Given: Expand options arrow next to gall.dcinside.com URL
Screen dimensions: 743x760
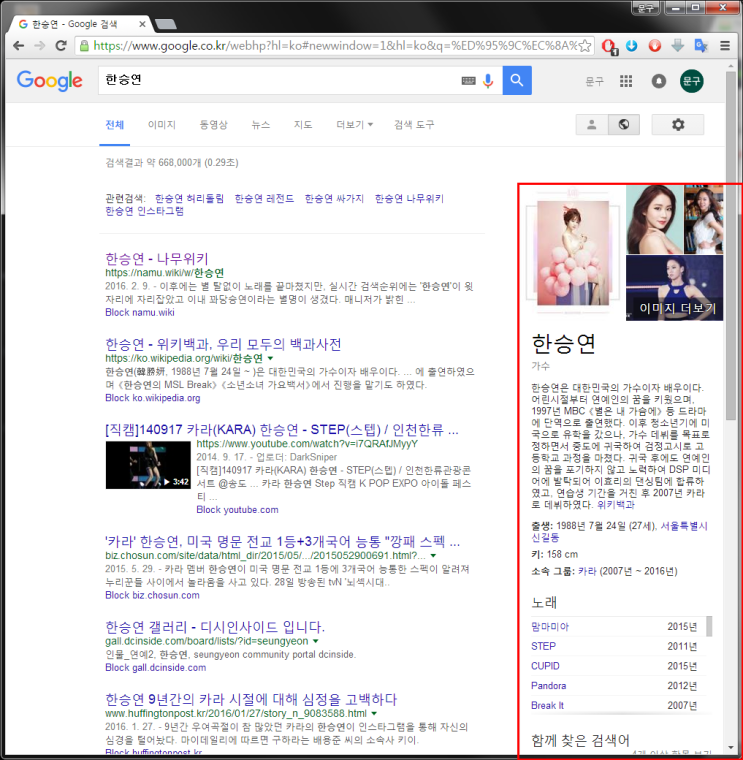Looking at the screenshot, I should (x=316, y=641).
